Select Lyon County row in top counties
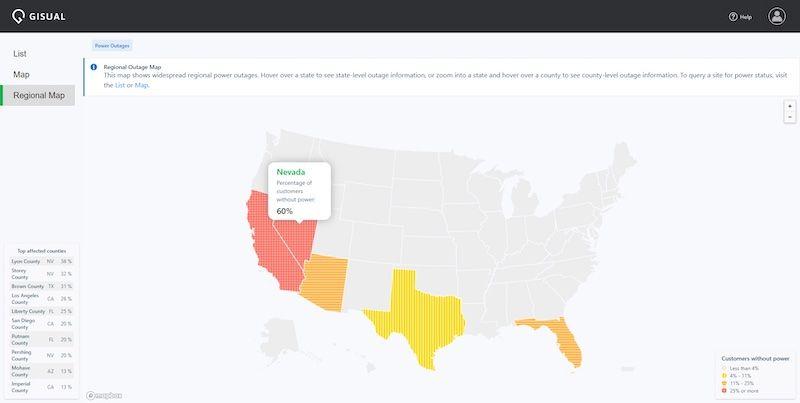The height and width of the screenshot is (403, 800). tap(42, 261)
